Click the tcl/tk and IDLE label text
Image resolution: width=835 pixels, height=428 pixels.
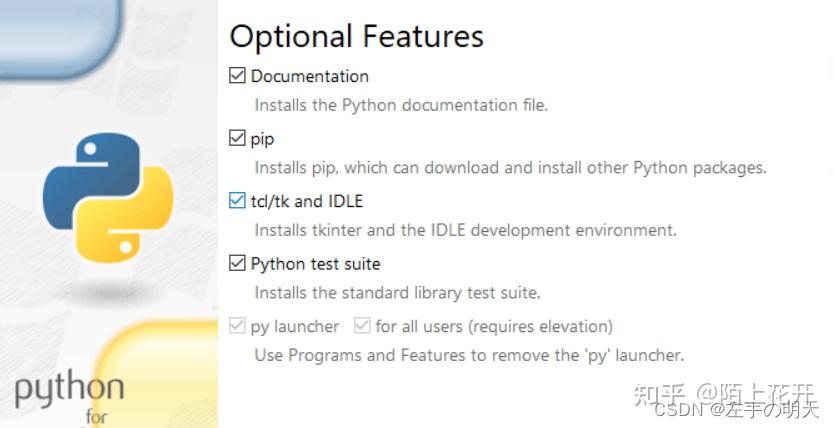pyautogui.click(x=306, y=202)
